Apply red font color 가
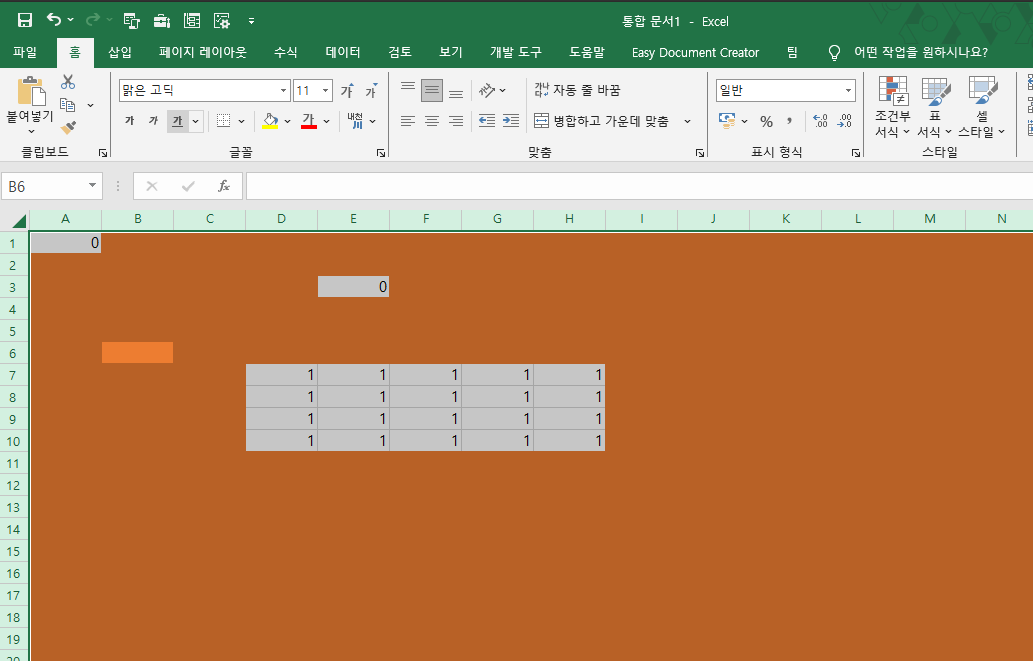Image resolution: width=1033 pixels, height=661 pixels. 308,121
